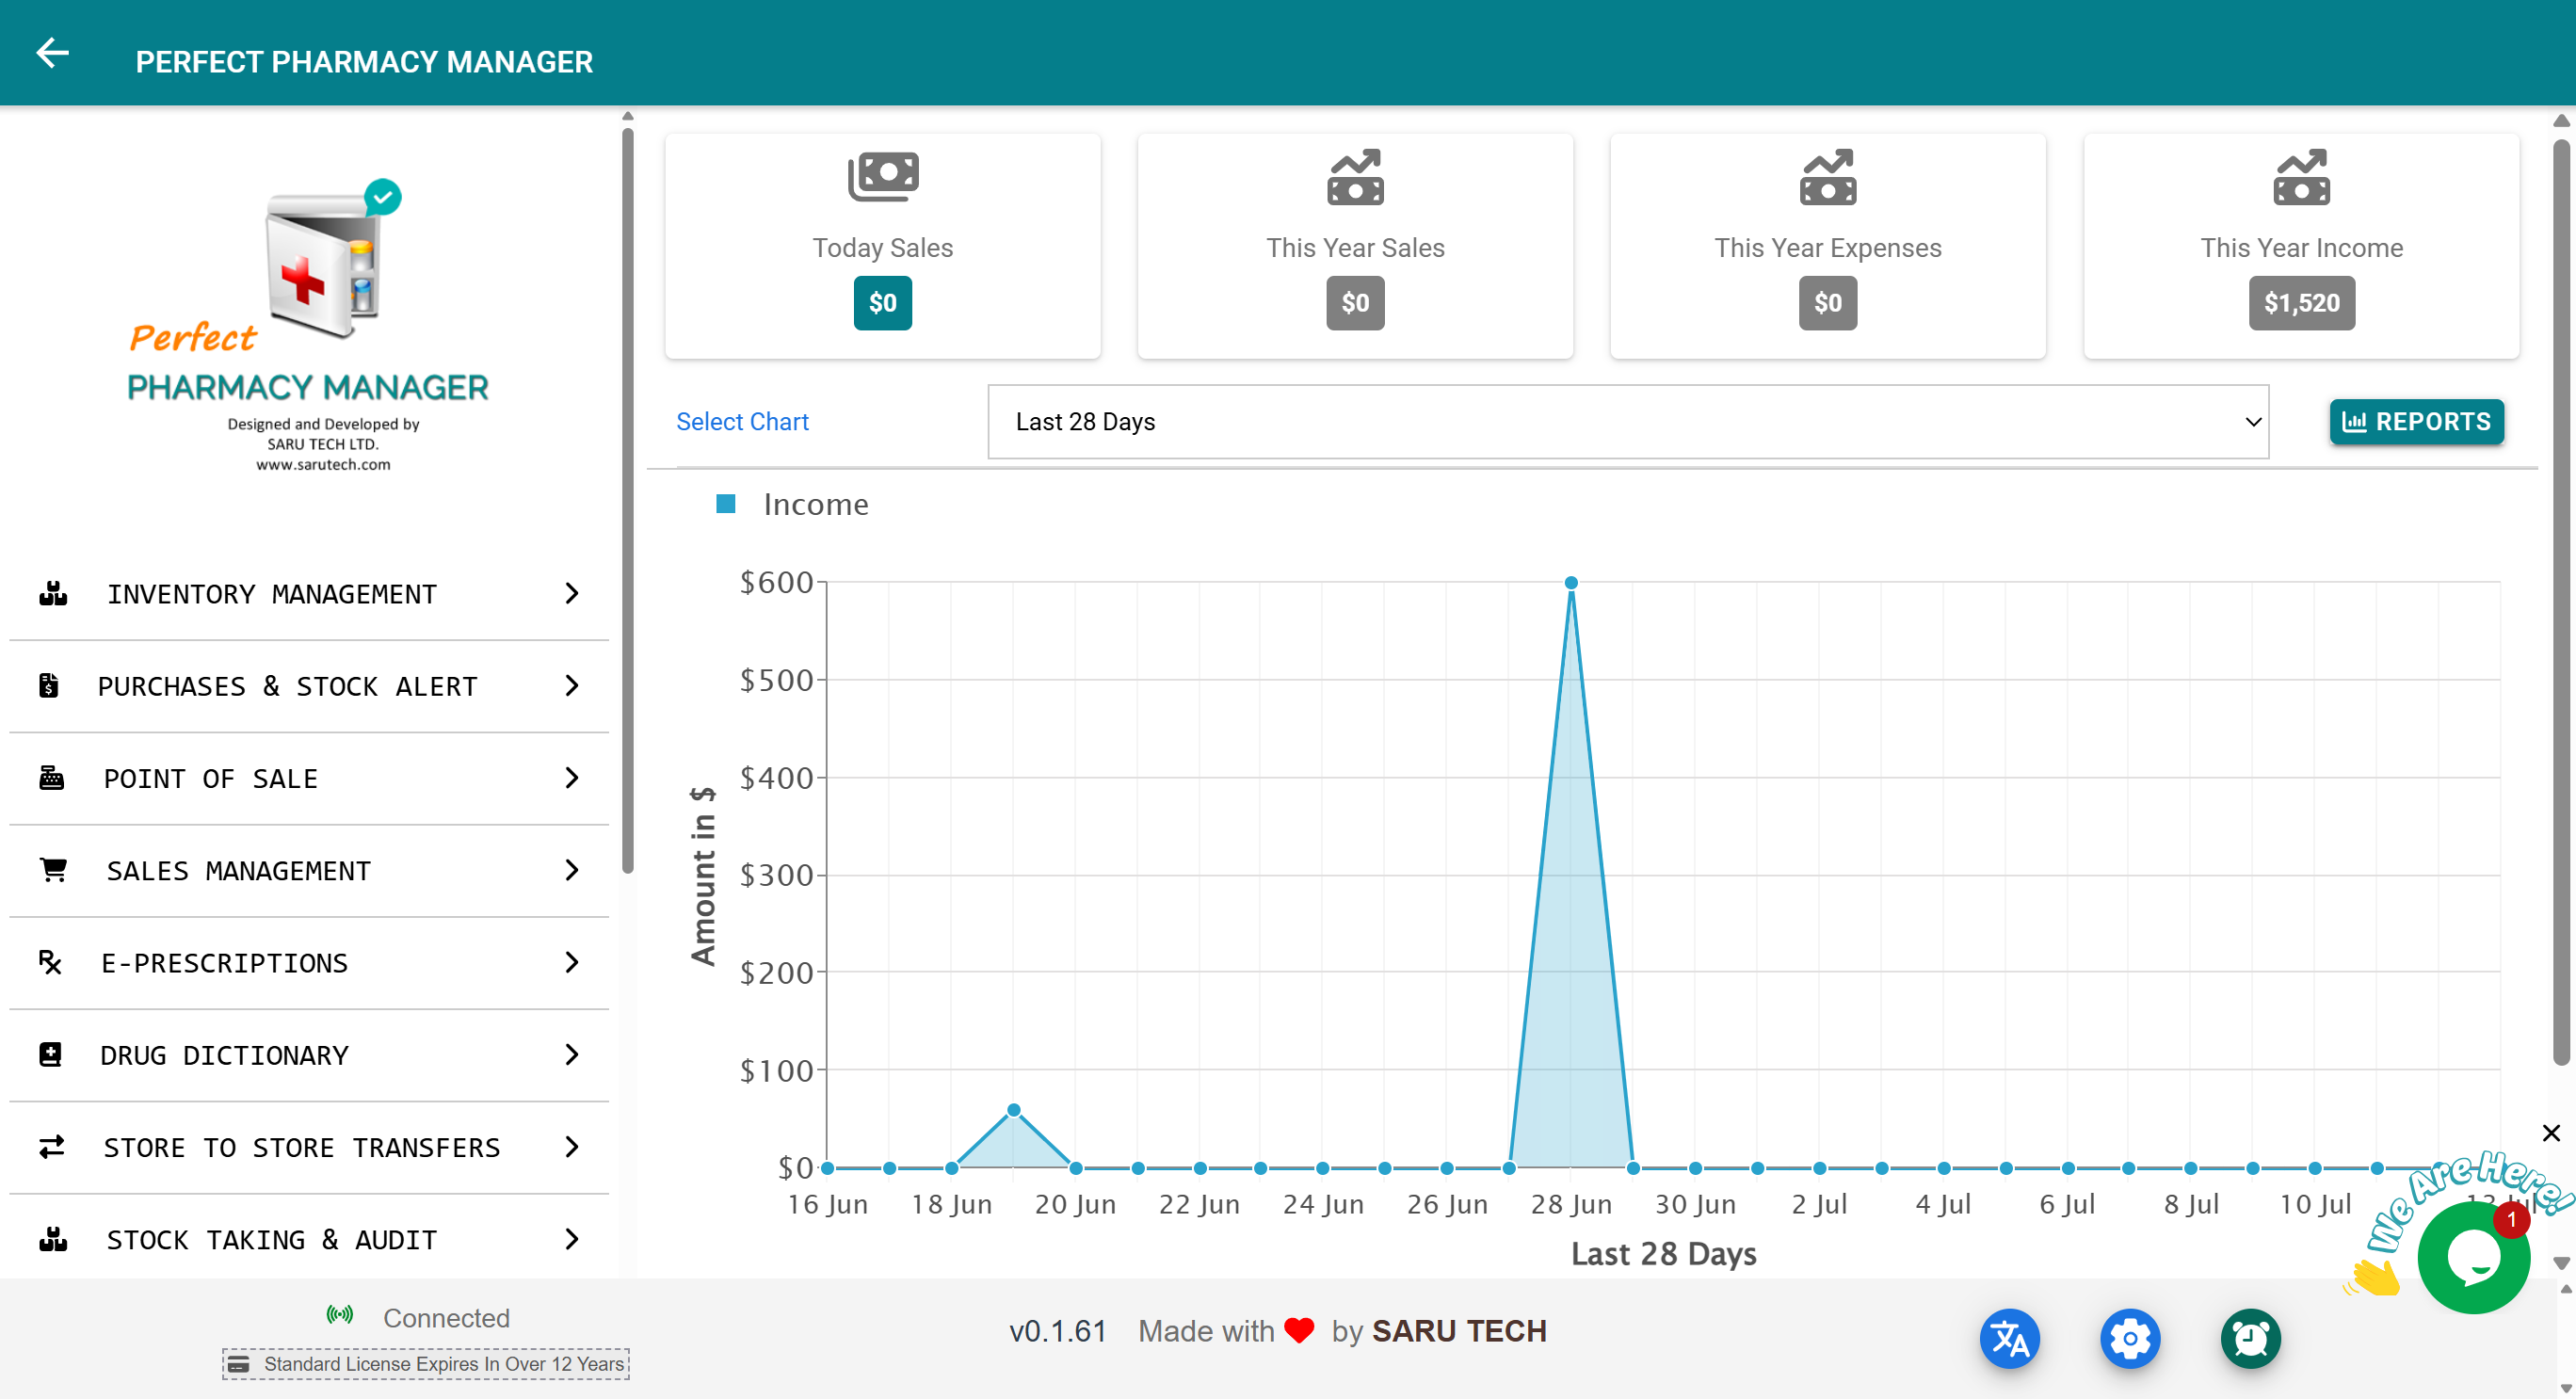Click the This Year Sales $0 badge
Viewport: 2576px width, 1399px height.
[x=1355, y=303]
